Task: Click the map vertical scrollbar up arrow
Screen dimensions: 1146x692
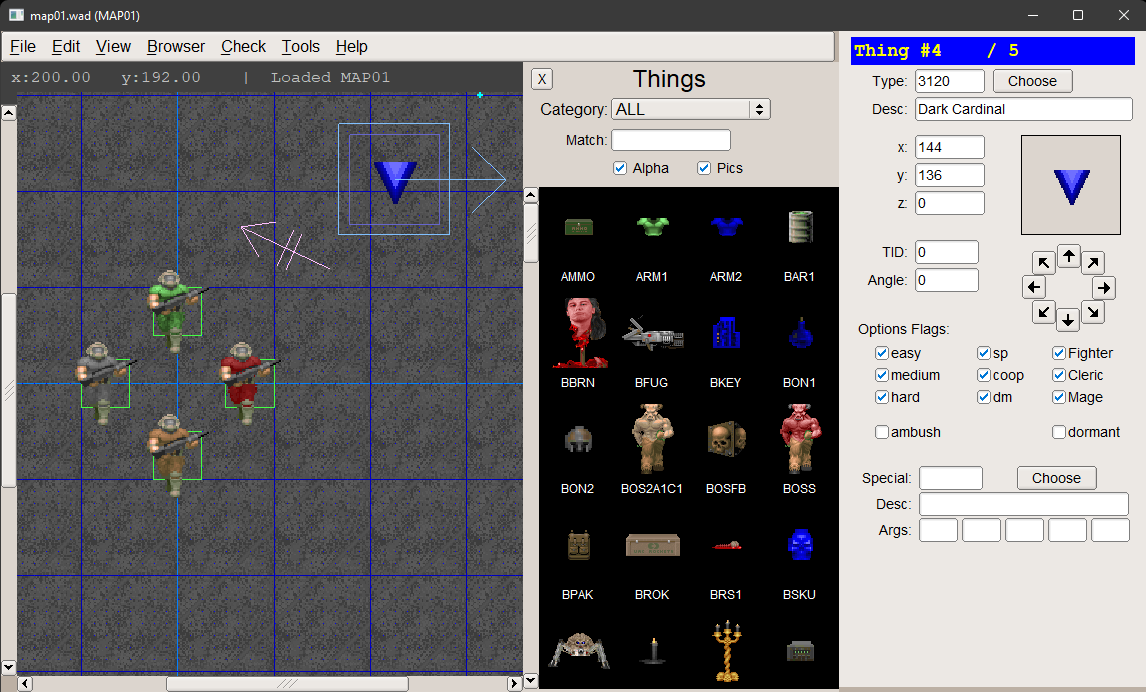Action: pyautogui.click(x=9, y=113)
